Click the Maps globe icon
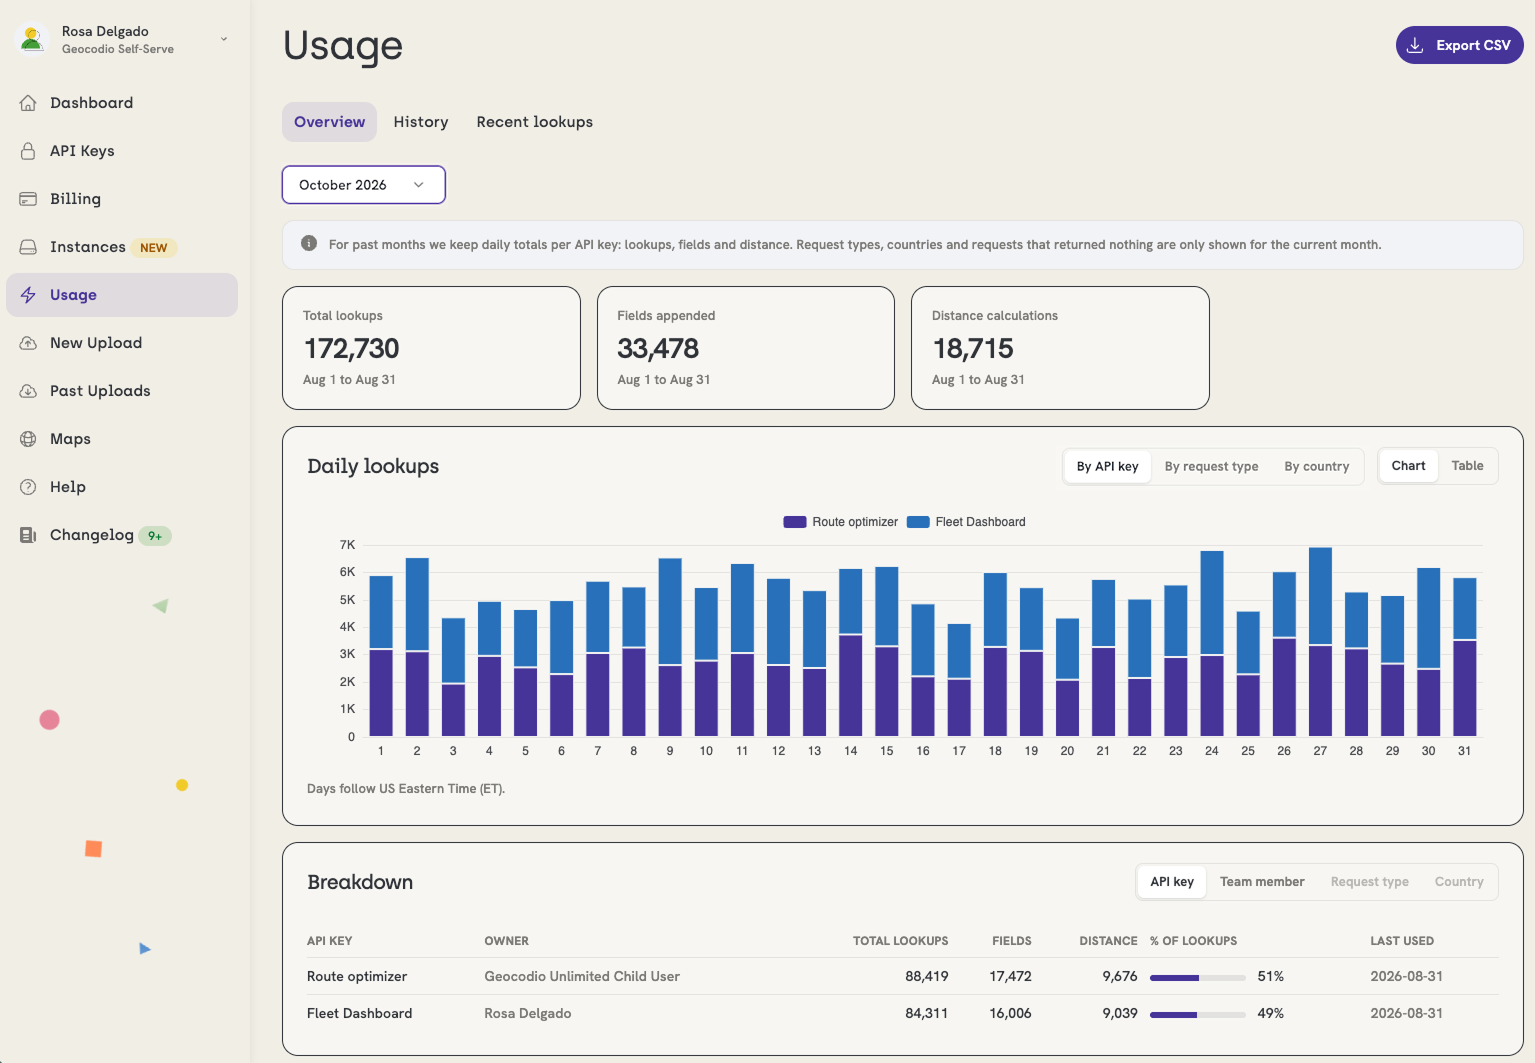 (28, 439)
